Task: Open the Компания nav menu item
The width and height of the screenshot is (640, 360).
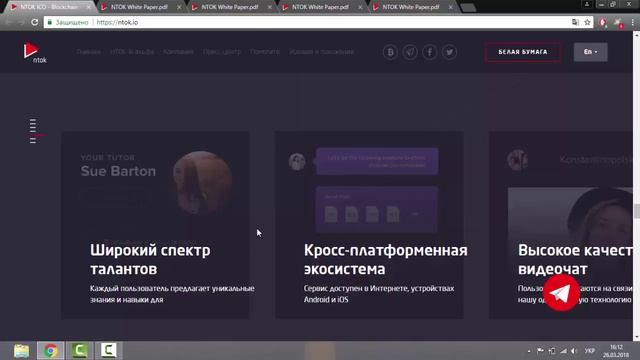Action: coord(178,52)
